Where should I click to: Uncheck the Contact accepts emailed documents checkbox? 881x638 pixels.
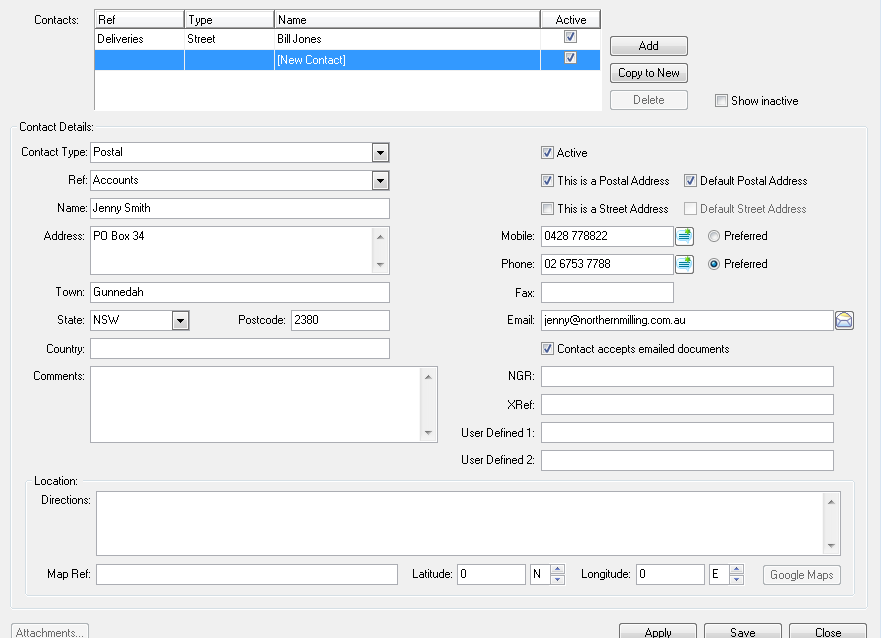click(x=547, y=349)
